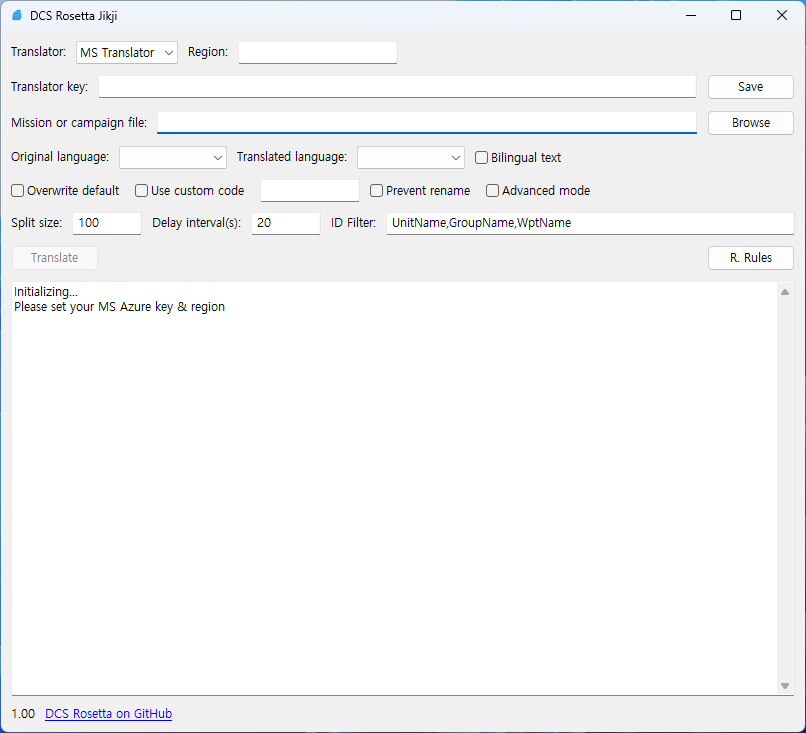Check the Overwrite default option

(17, 190)
